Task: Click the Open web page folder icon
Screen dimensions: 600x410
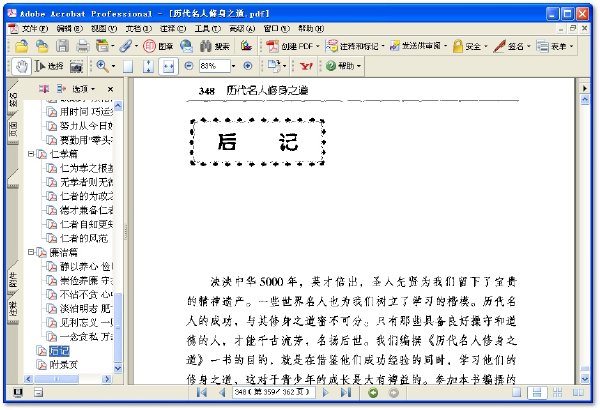Action: point(42,46)
